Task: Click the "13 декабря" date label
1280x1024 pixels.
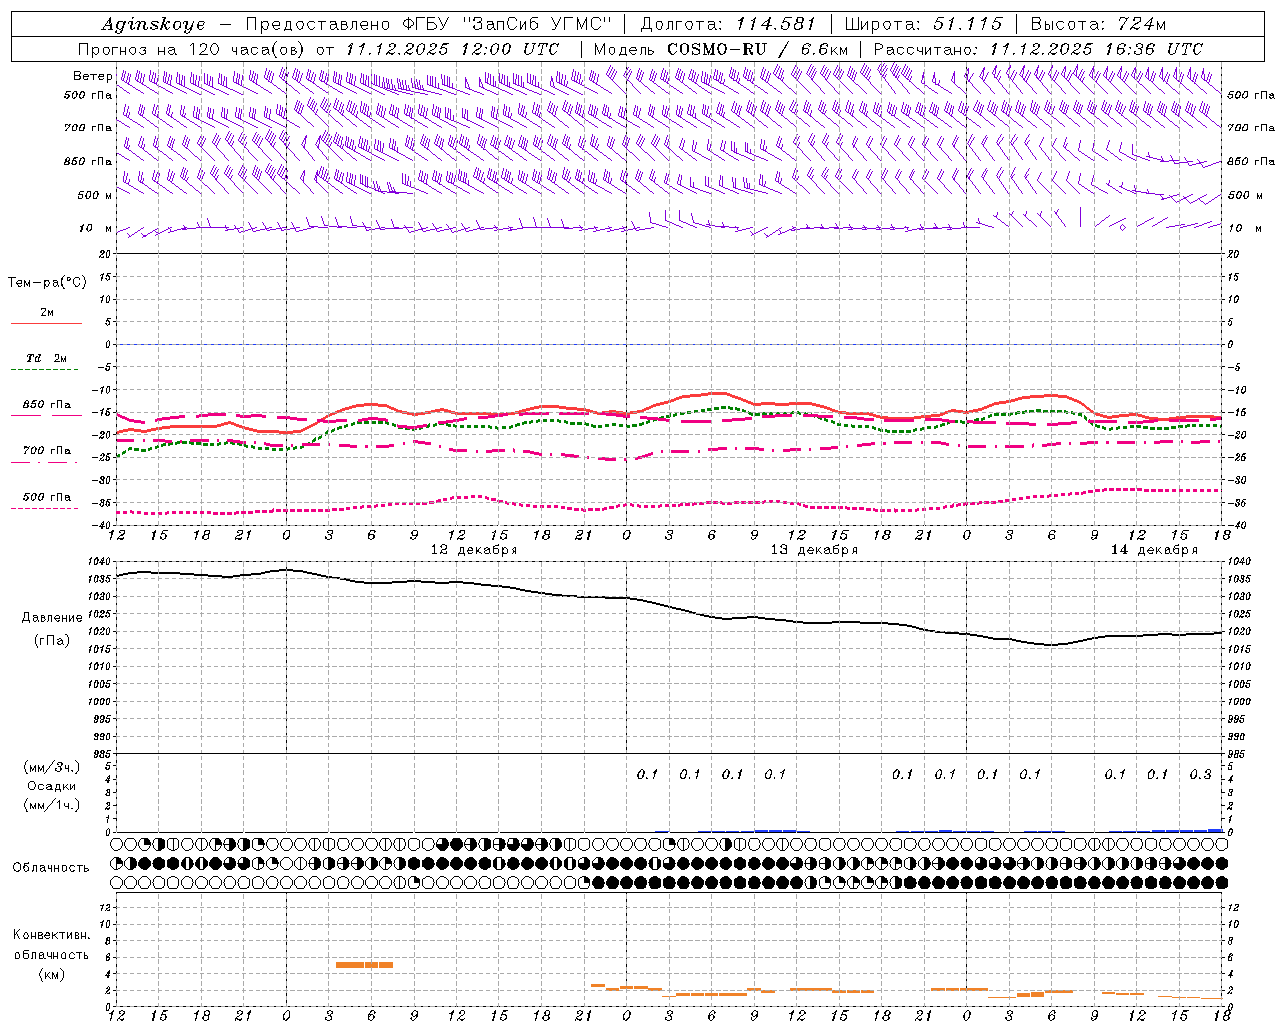Action: (813, 550)
